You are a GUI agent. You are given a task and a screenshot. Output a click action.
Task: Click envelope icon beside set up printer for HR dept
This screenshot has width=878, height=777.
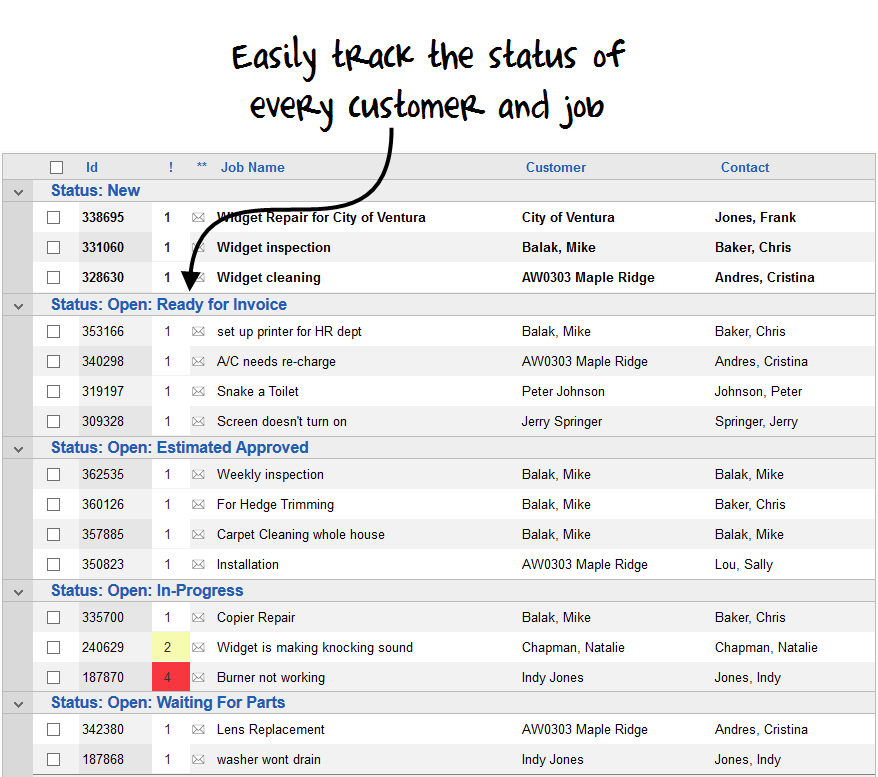pos(198,331)
